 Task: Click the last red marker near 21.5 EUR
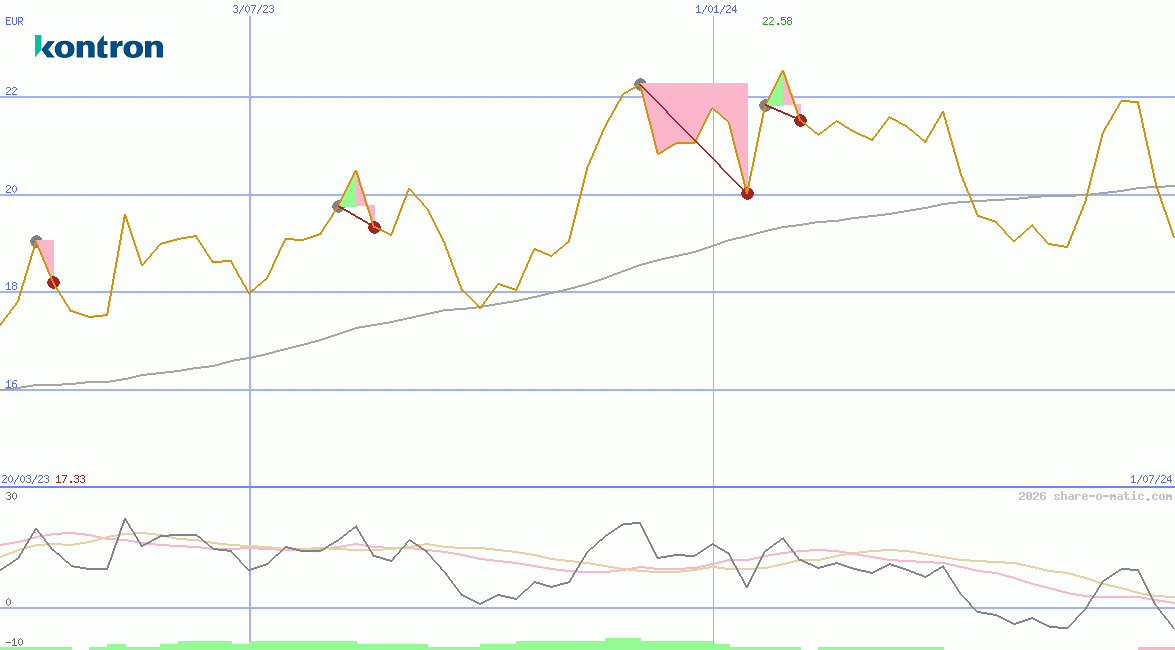click(x=800, y=120)
